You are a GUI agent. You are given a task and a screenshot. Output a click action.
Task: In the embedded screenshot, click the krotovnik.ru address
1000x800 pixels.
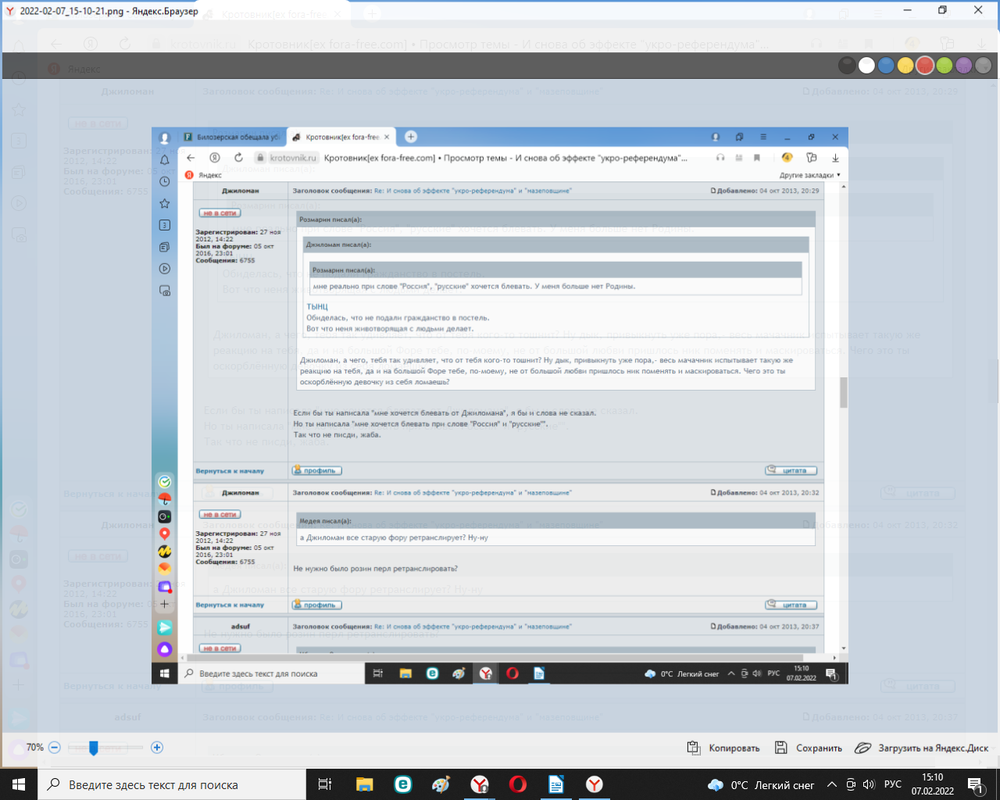[x=293, y=158]
